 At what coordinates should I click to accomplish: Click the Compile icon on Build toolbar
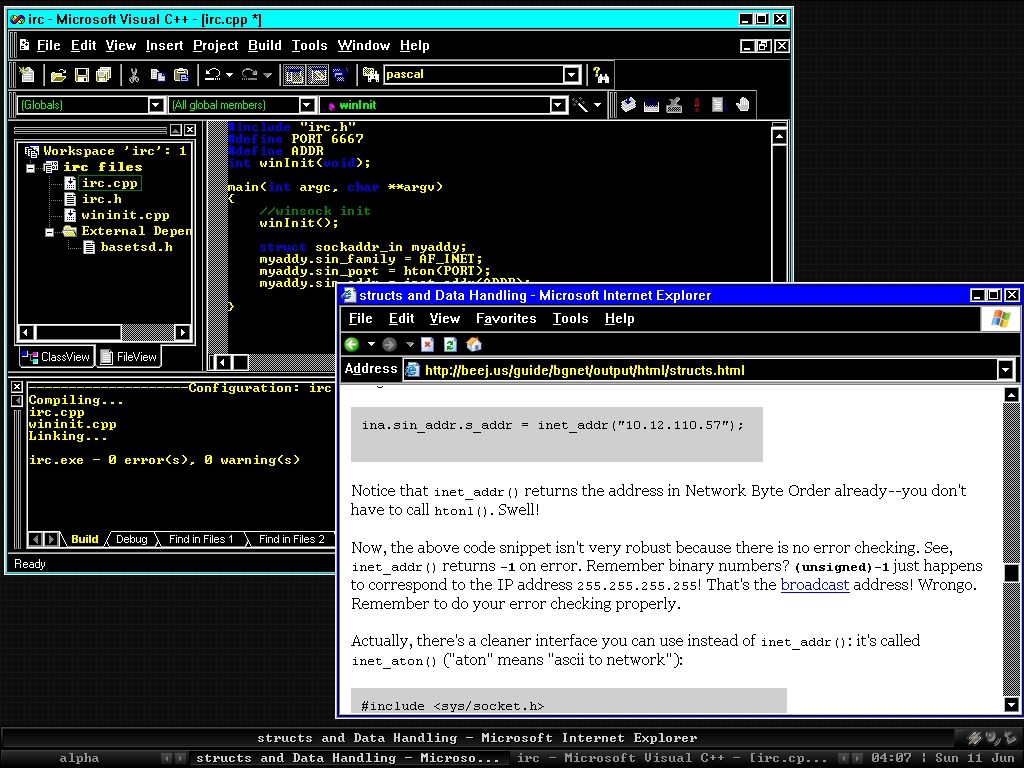[628, 104]
